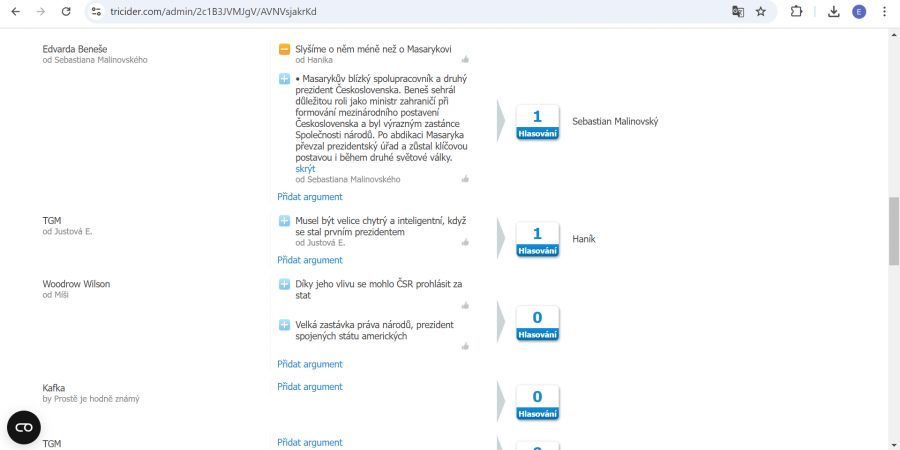Click thumbs-up on 'Musel být velice chytrý' argument

pyautogui.click(x=465, y=243)
